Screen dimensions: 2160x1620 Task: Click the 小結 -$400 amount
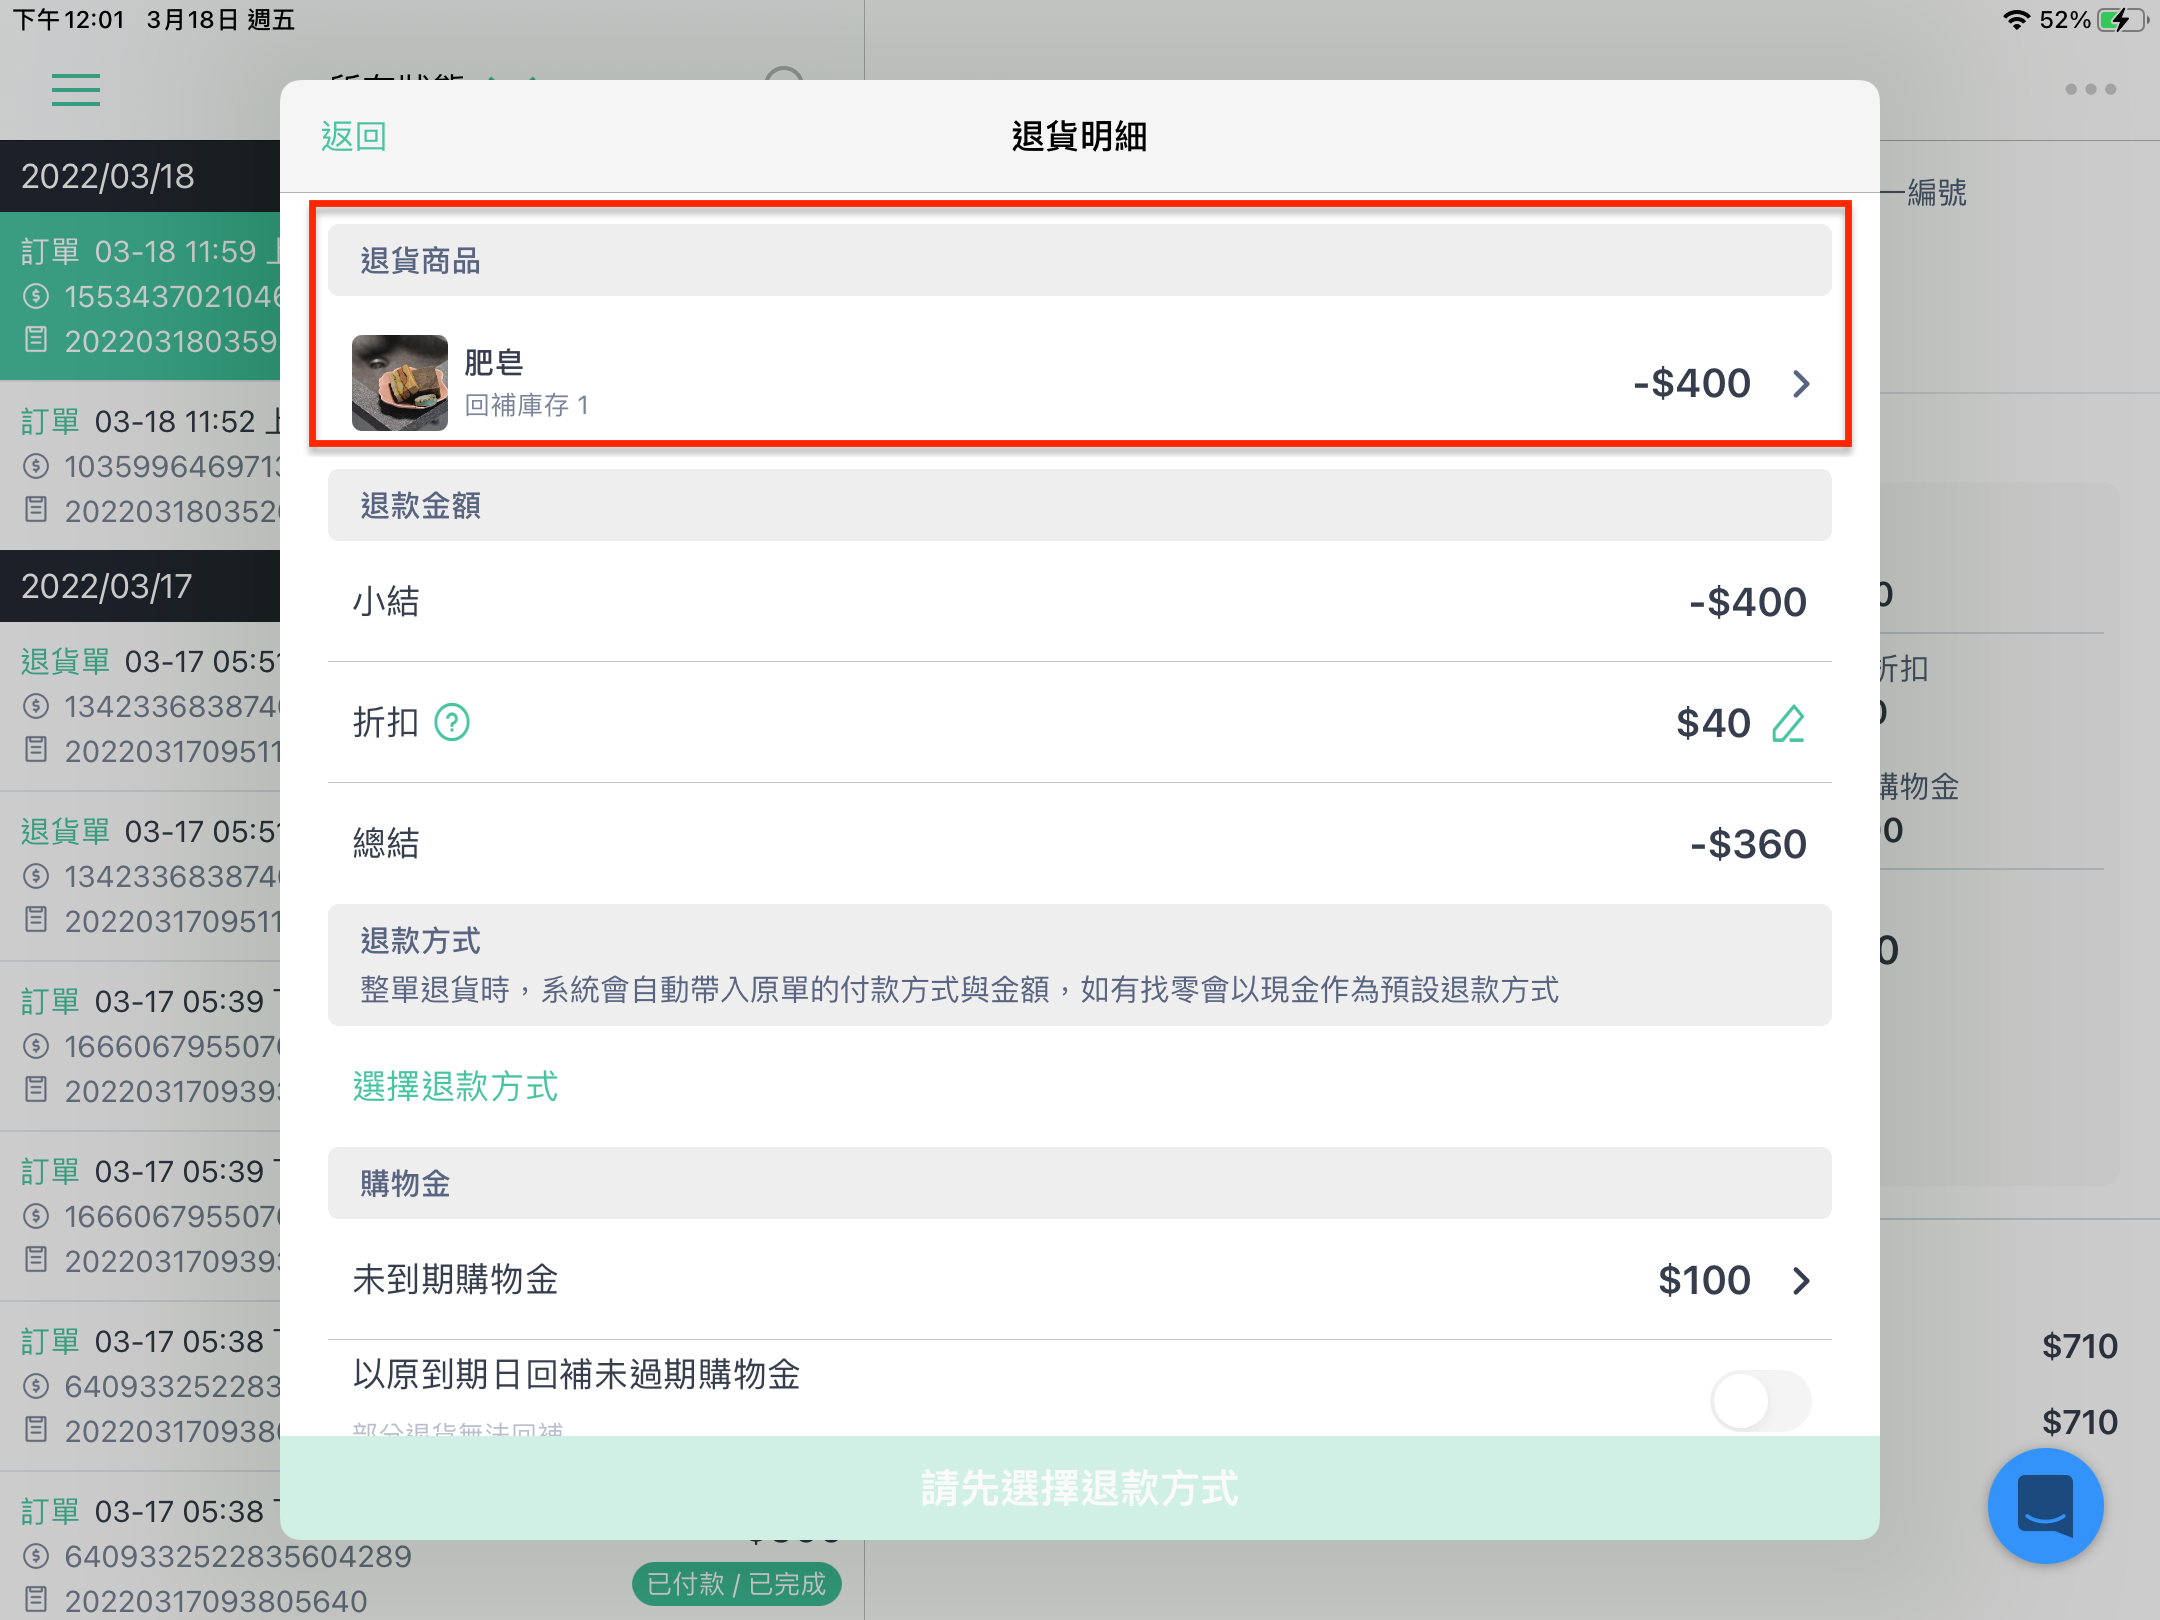pyautogui.click(x=1748, y=602)
